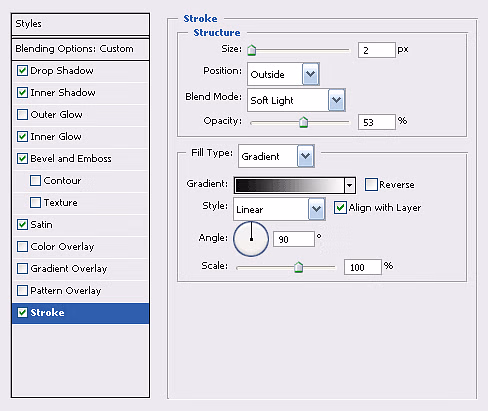Select the Bevel and Emboss entry

pyautogui.click(x=71, y=159)
